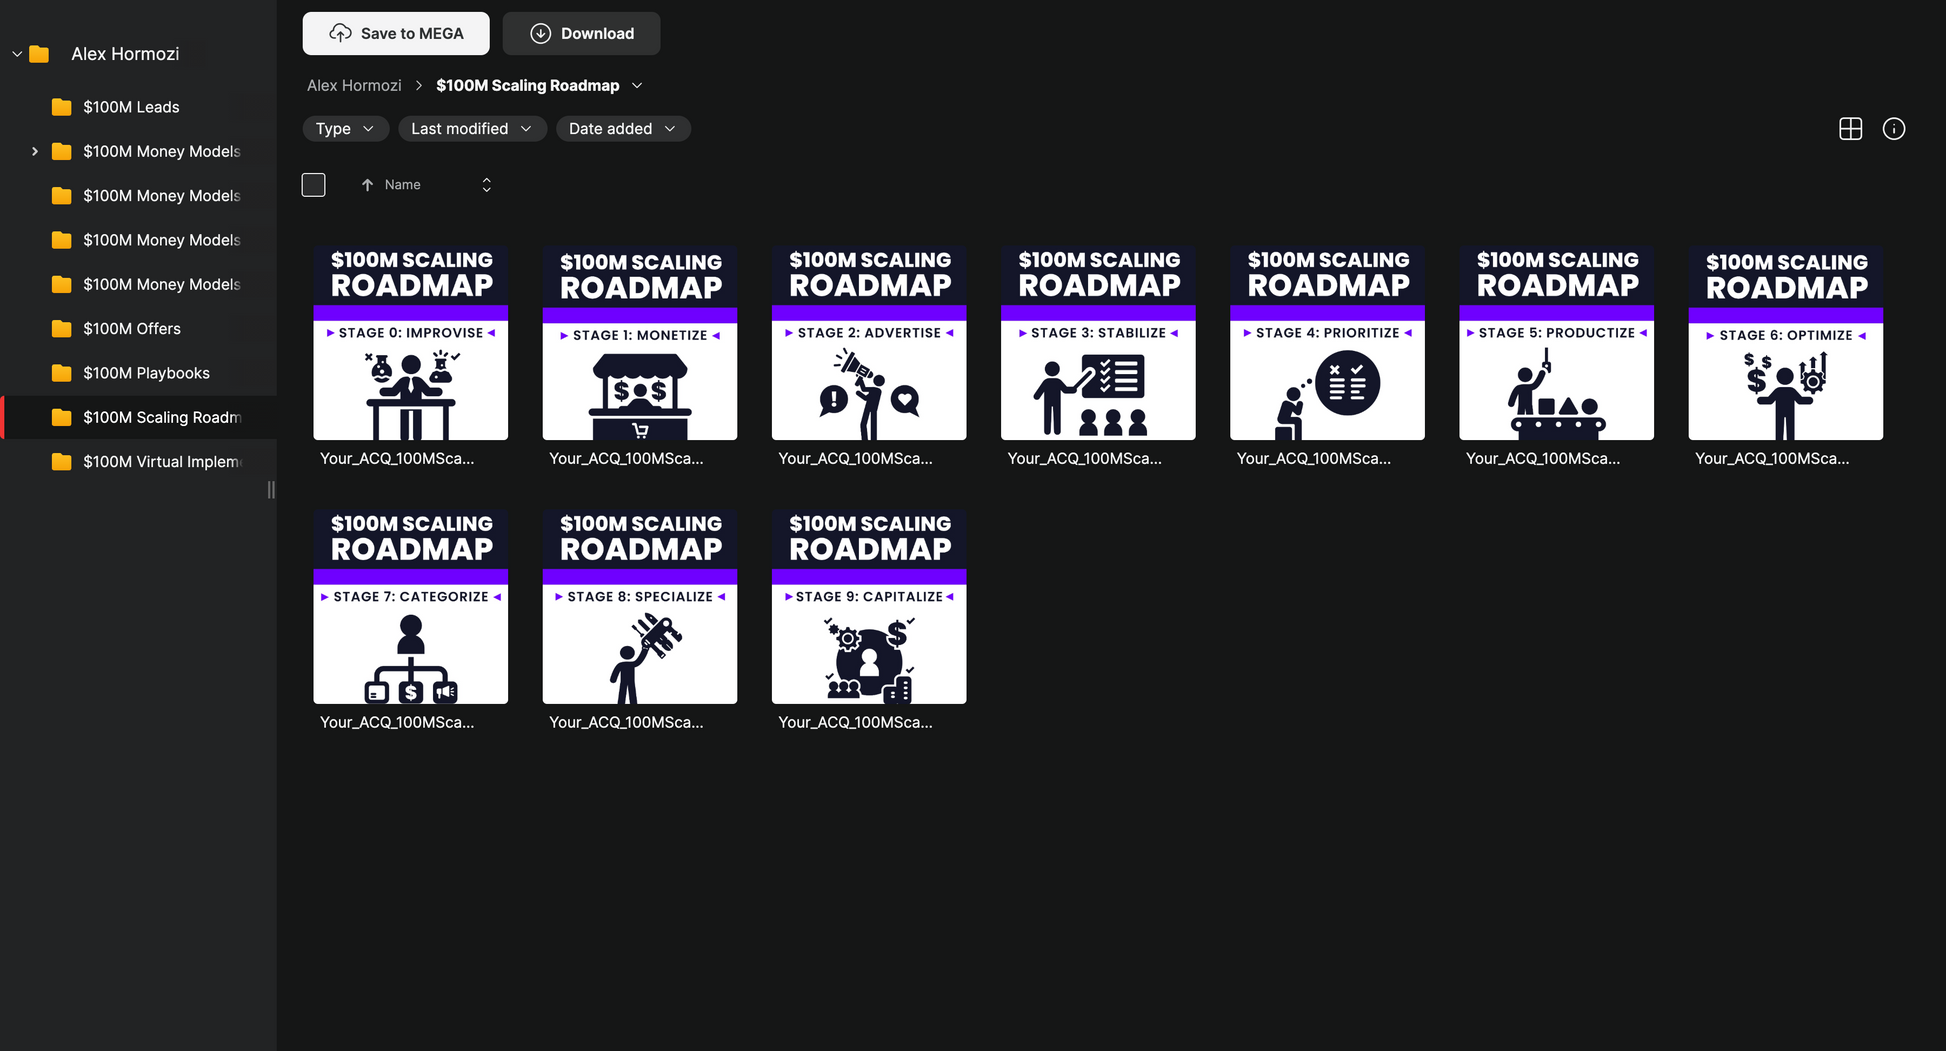Click the $100M Virtual Implementation folder icon
Screen dimensions: 1946x1051
[x=62, y=462]
